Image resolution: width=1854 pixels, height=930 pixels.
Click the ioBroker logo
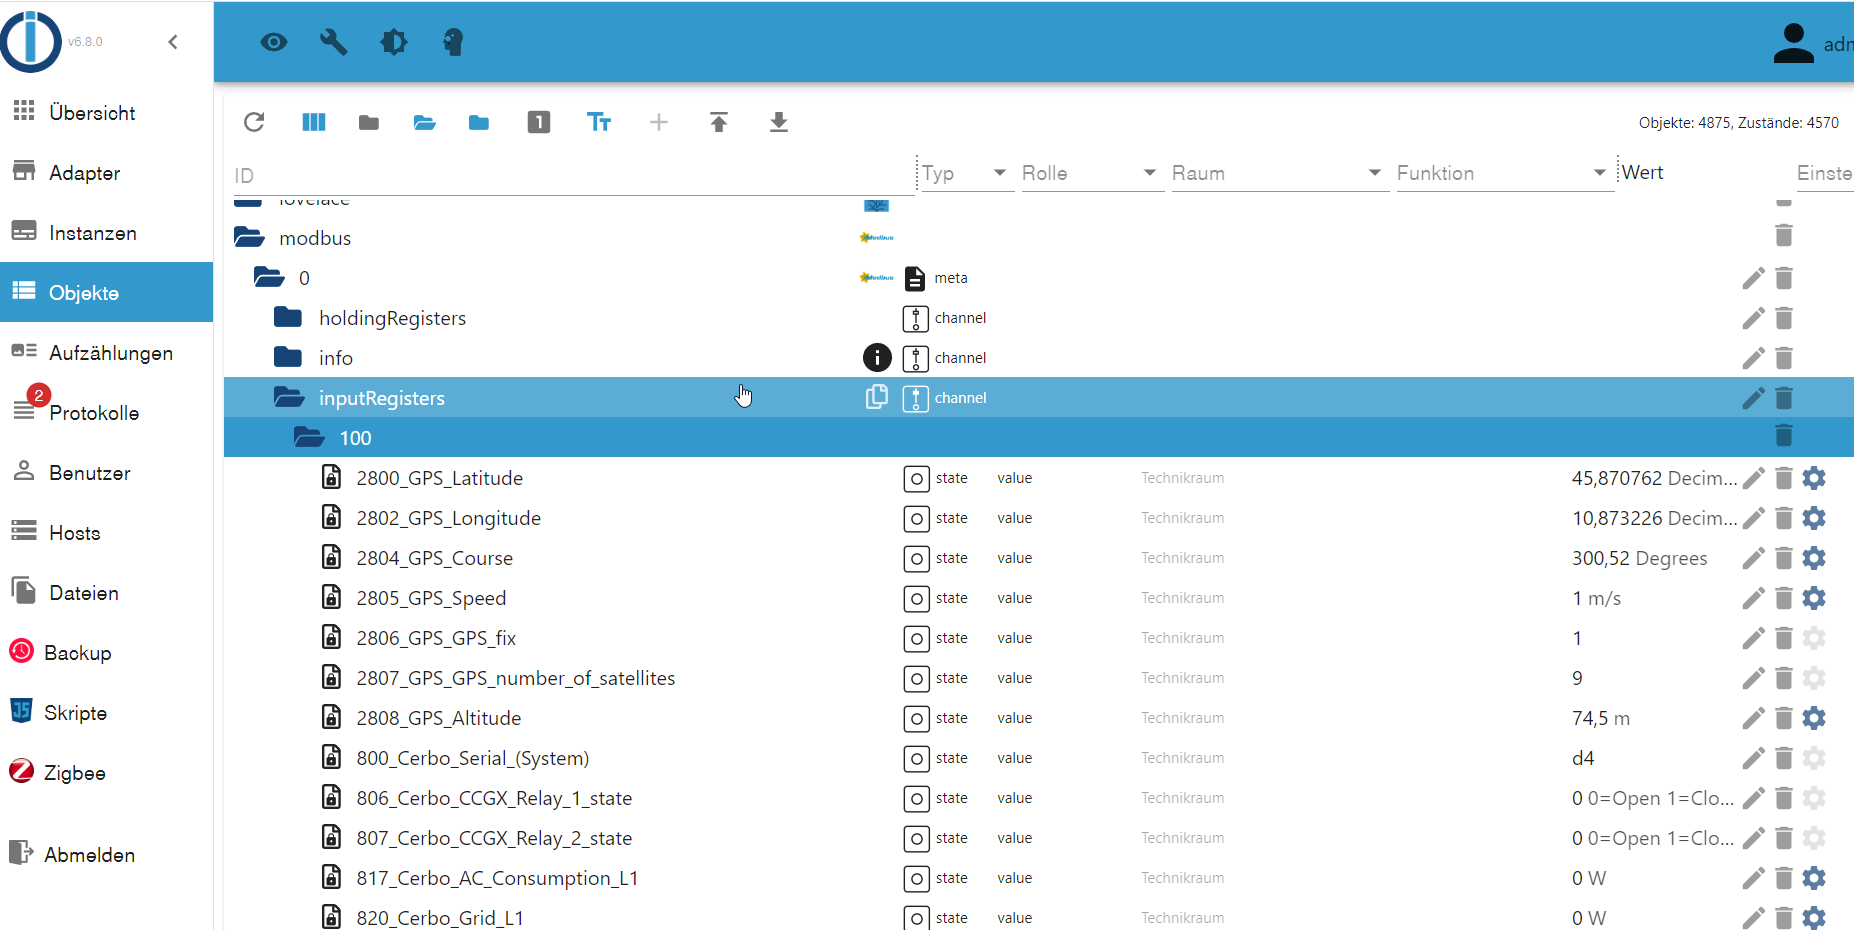click(x=31, y=42)
